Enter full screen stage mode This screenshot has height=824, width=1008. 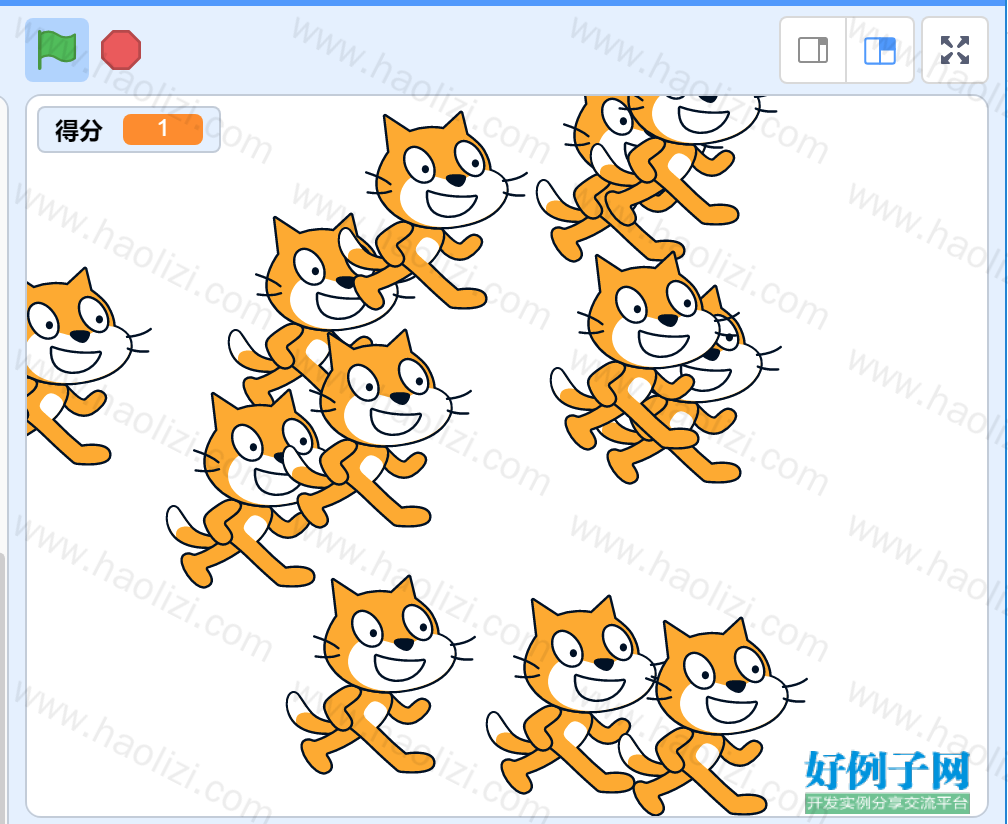955,50
